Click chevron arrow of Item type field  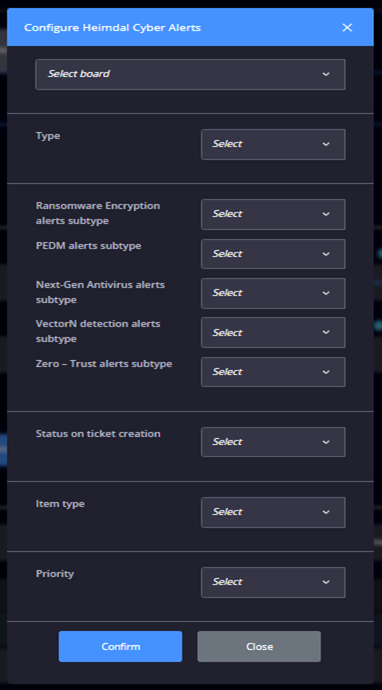[x=326, y=512]
